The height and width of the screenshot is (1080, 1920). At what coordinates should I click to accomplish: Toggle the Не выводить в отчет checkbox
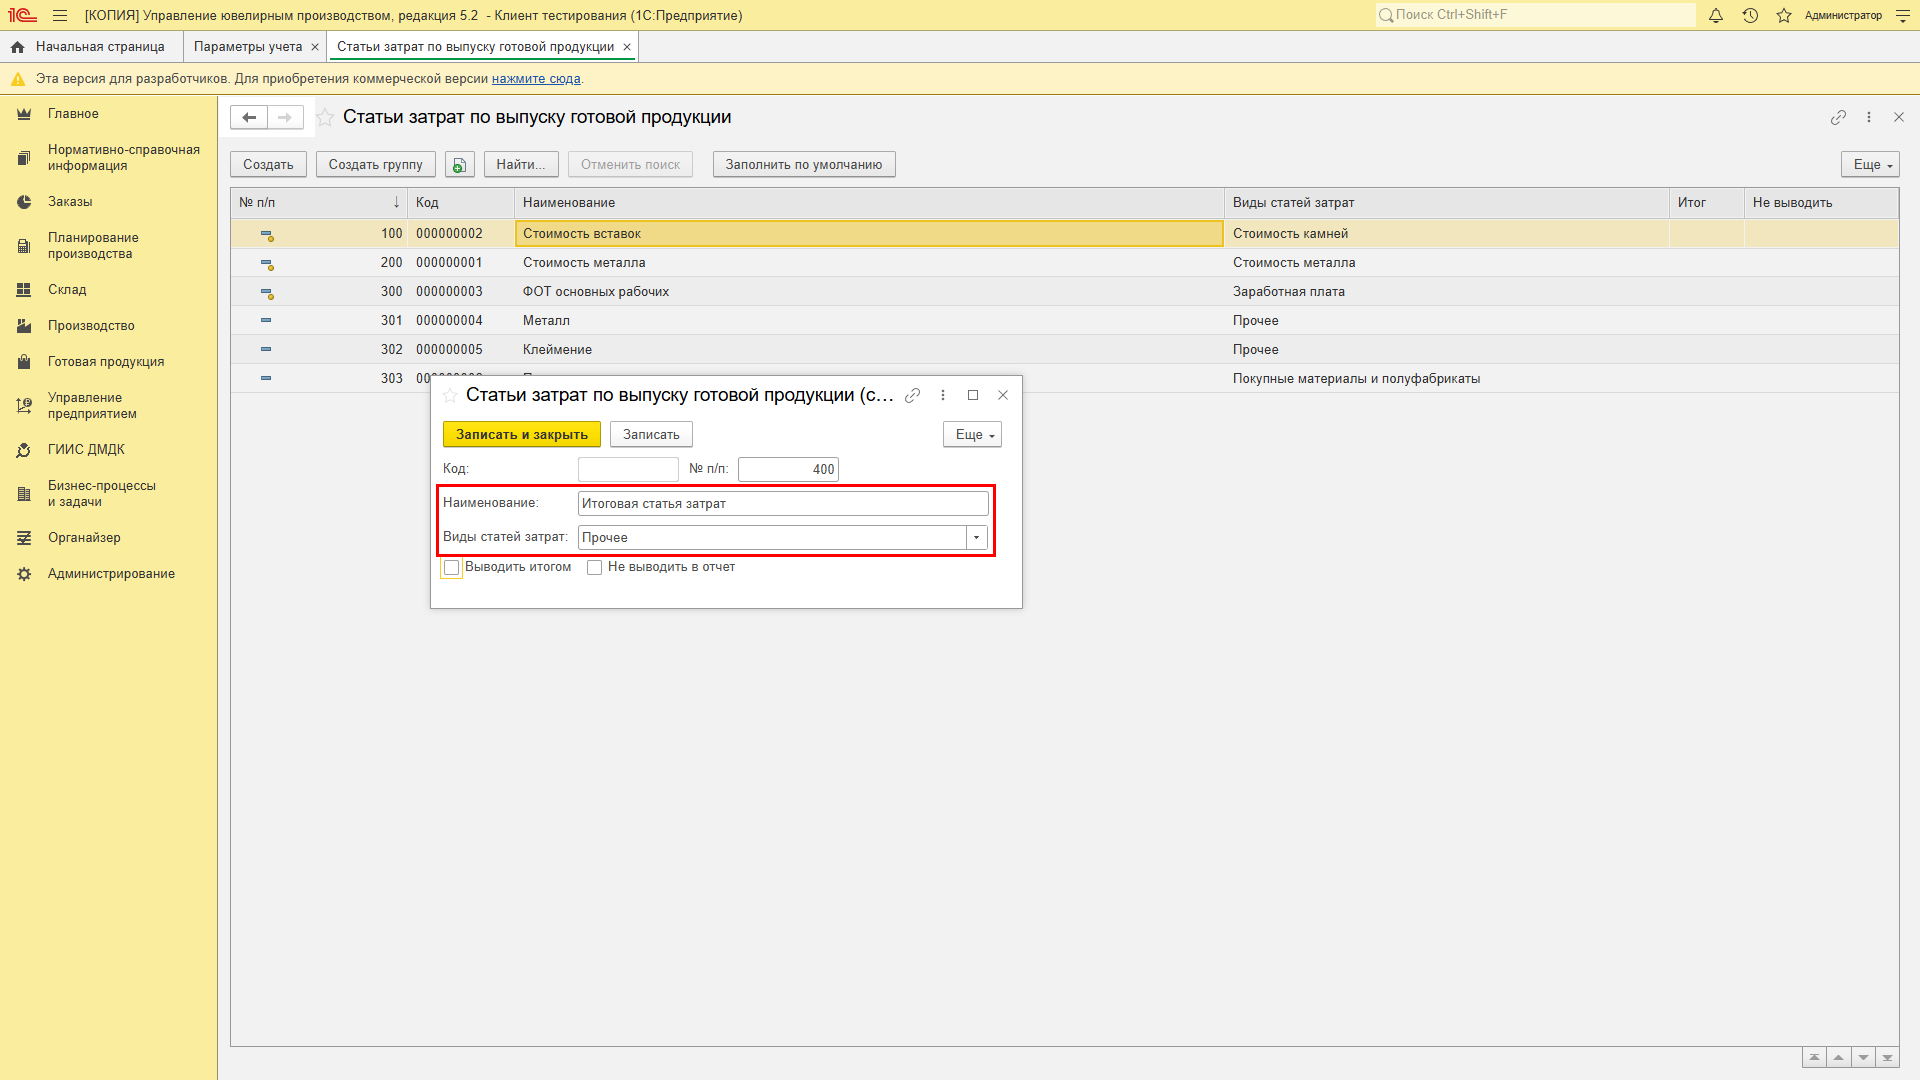pos(593,567)
